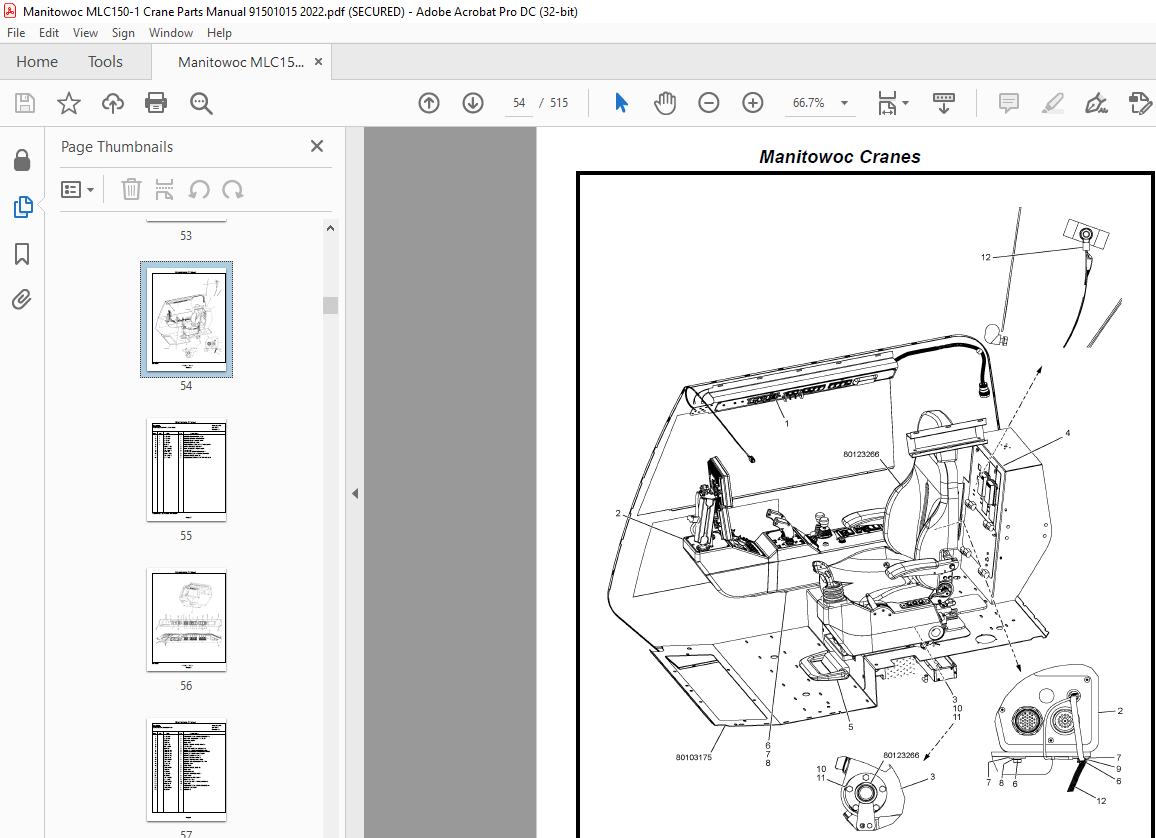
Task: Switch to the Tools tab
Action: (105, 62)
